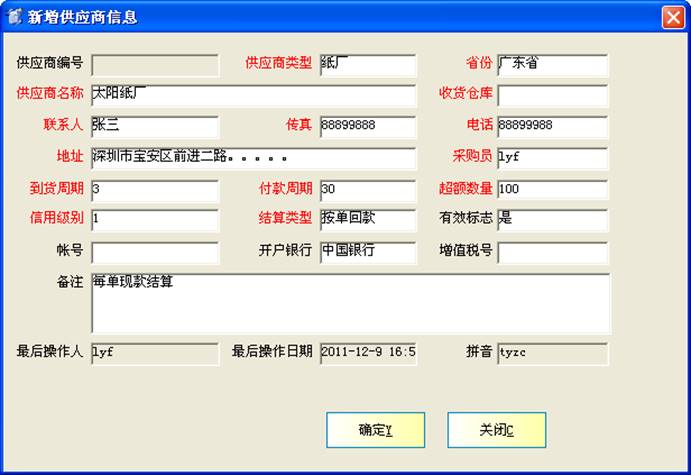Click the 确定Y confirm button

click(x=375, y=430)
